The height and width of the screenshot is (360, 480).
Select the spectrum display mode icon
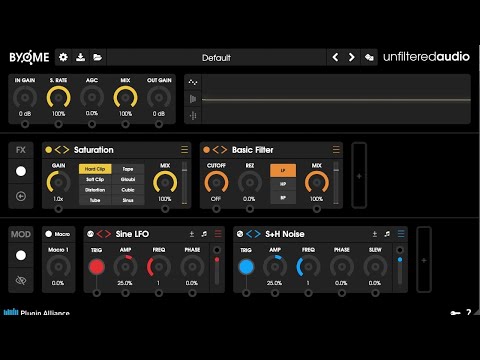tap(193, 116)
